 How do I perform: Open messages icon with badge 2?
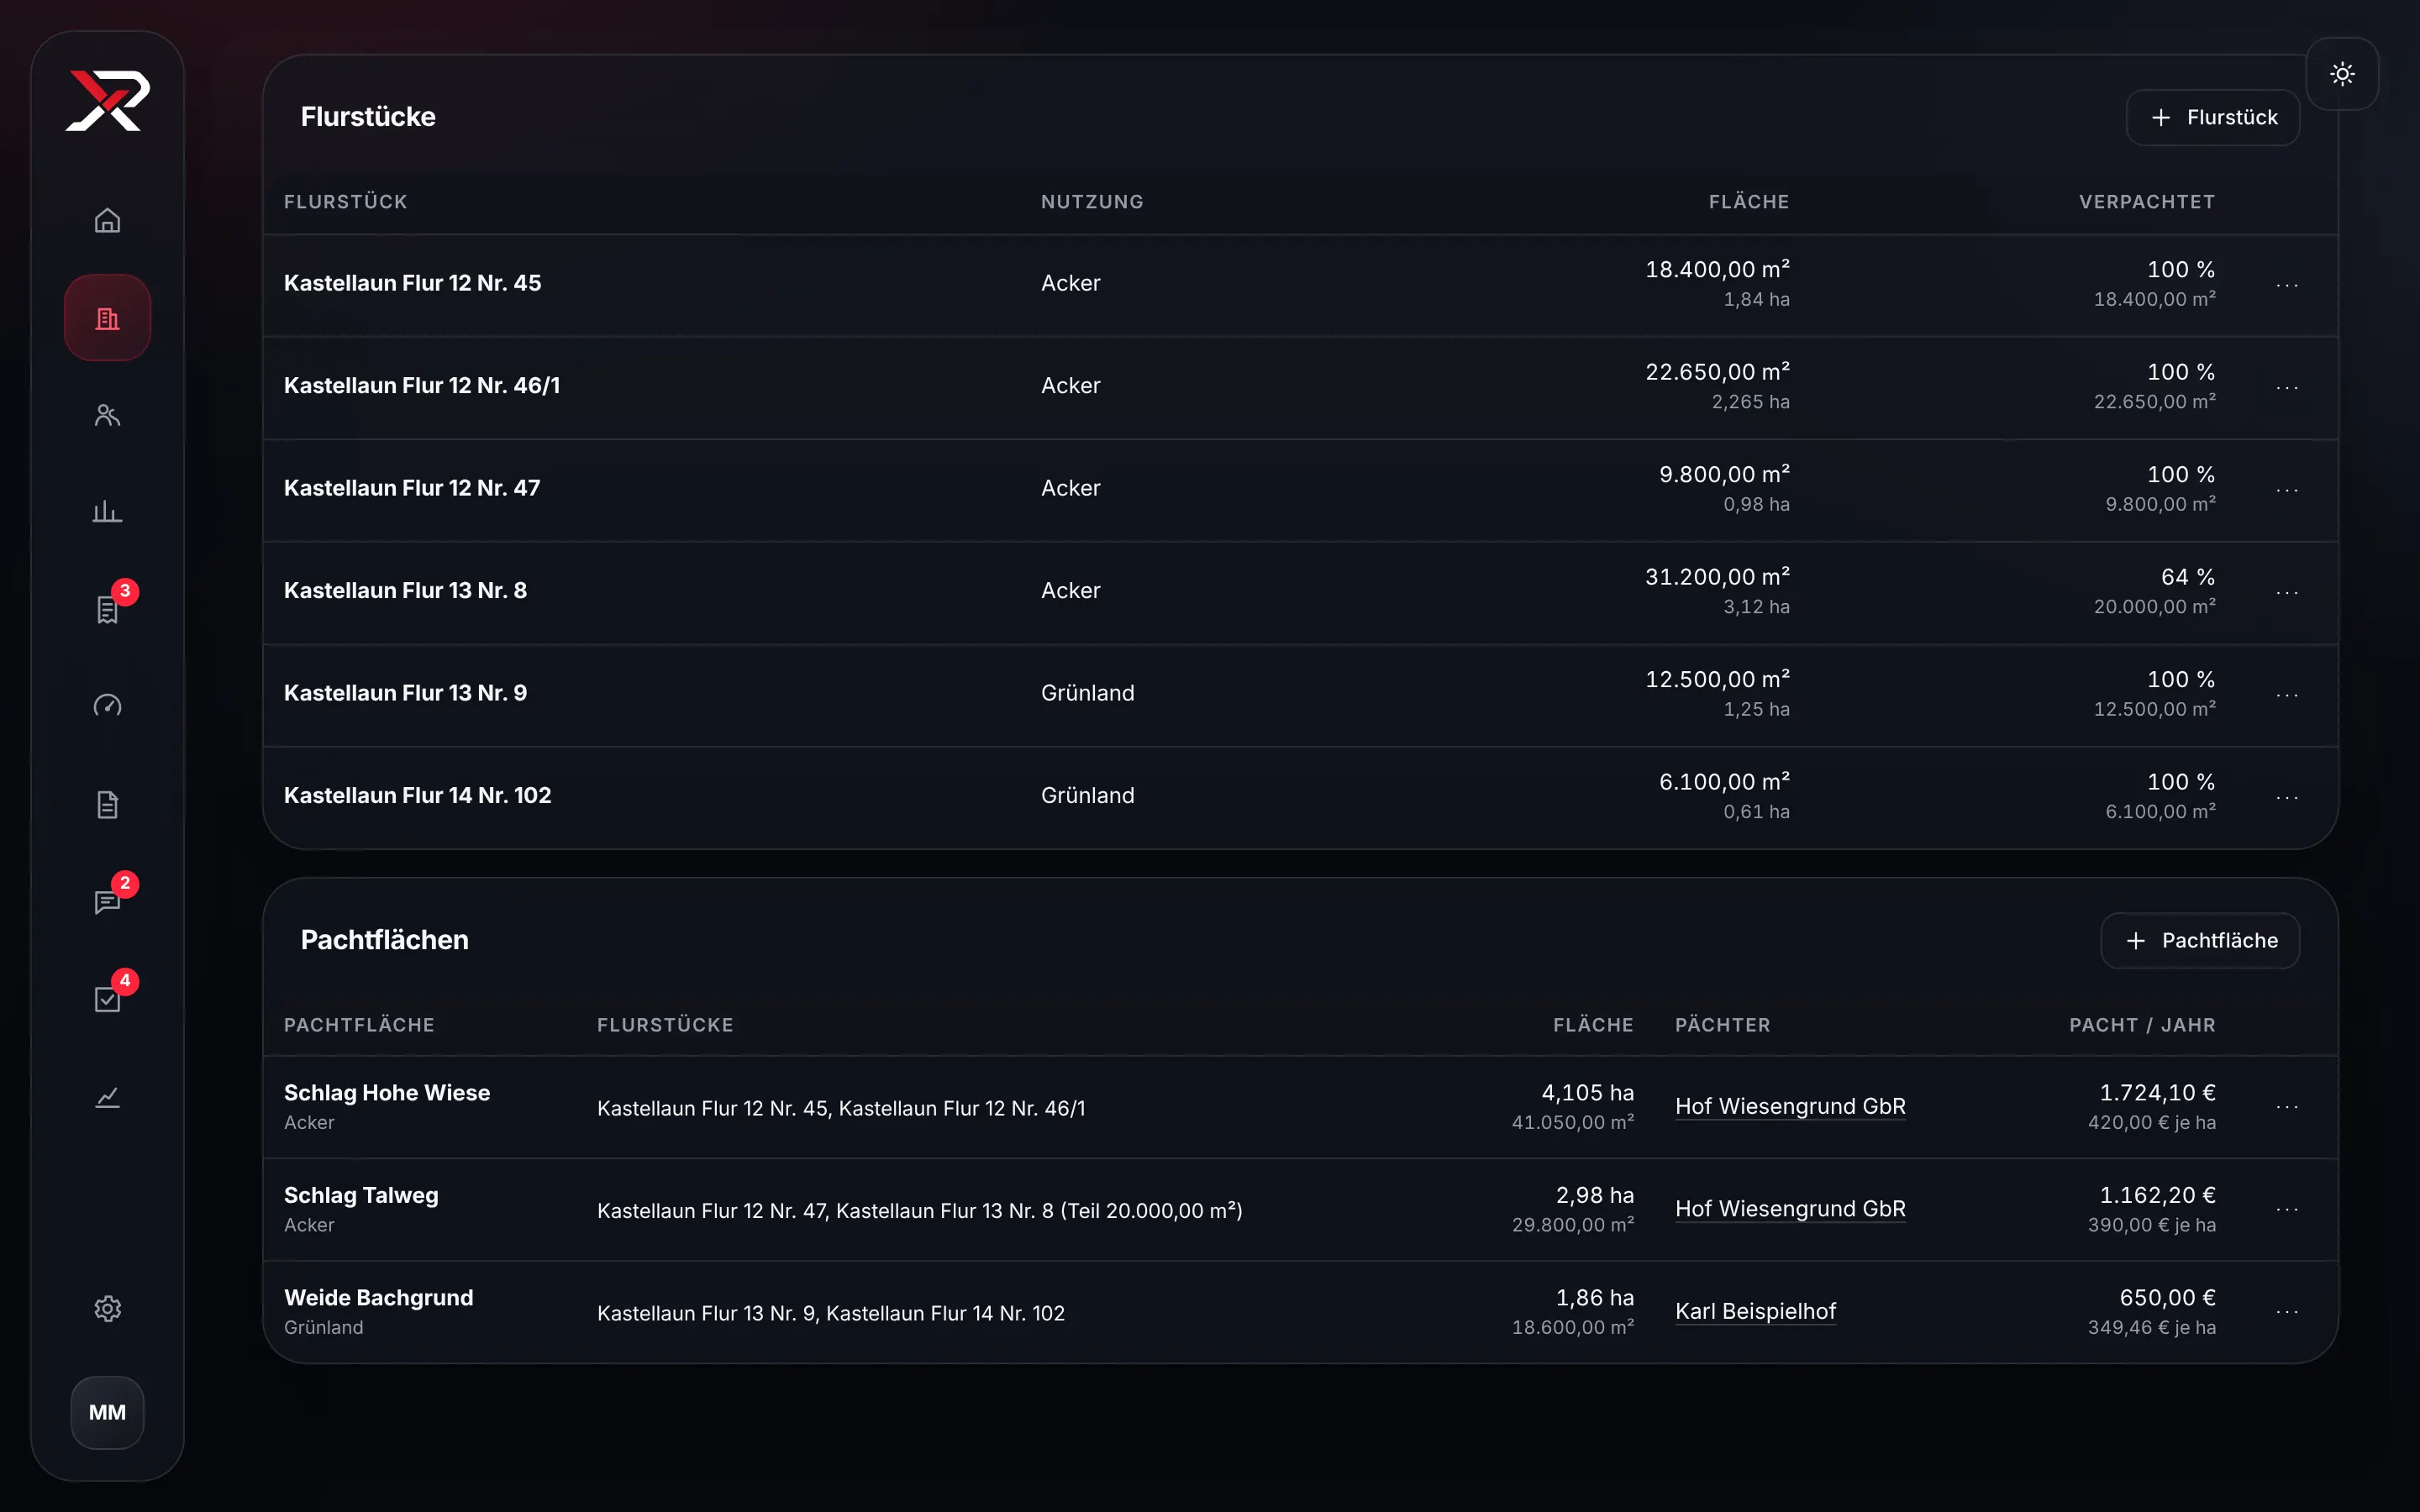coord(107,901)
